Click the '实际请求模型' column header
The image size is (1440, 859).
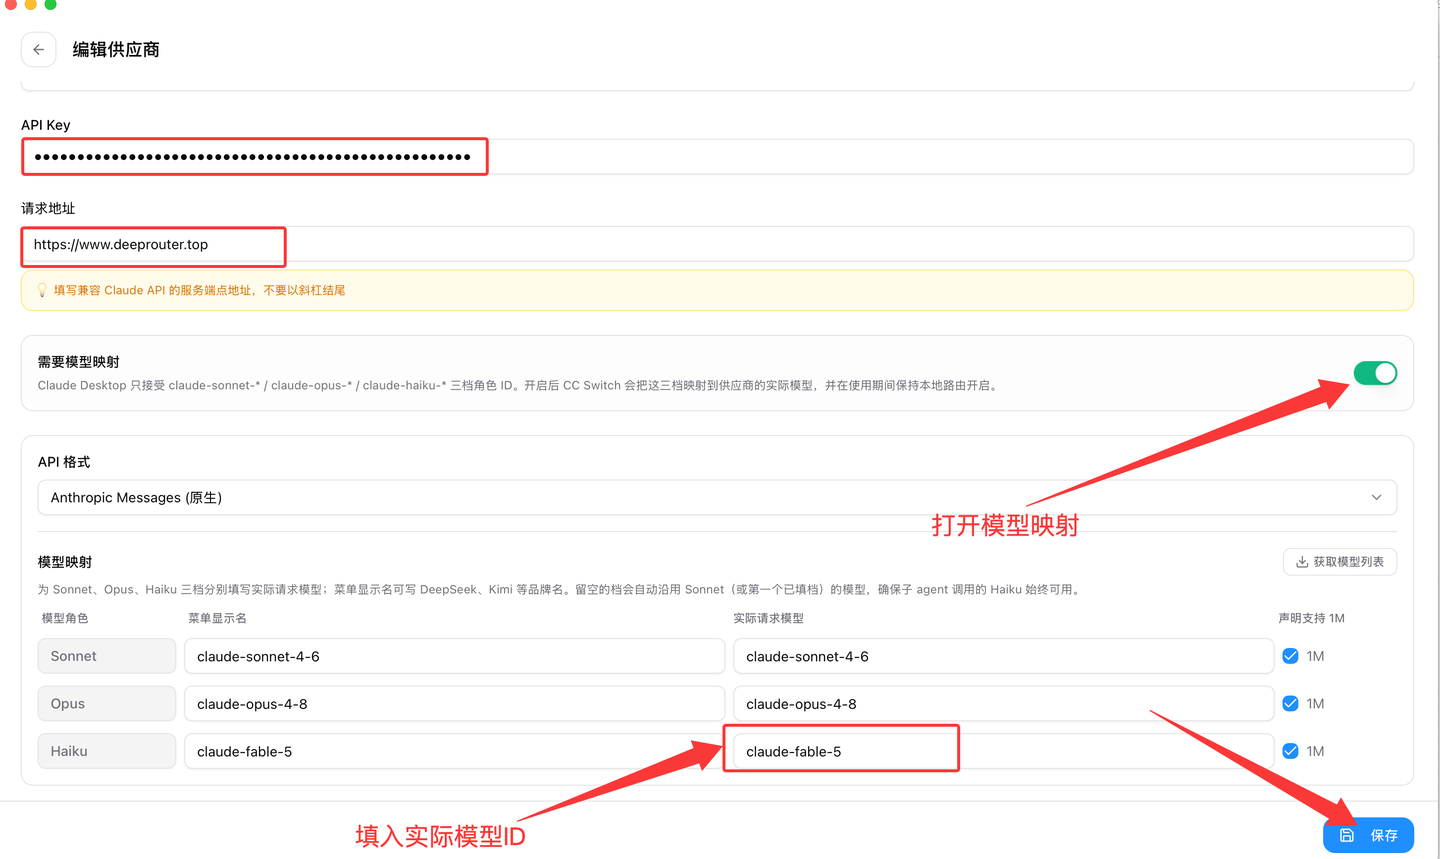tap(768, 618)
